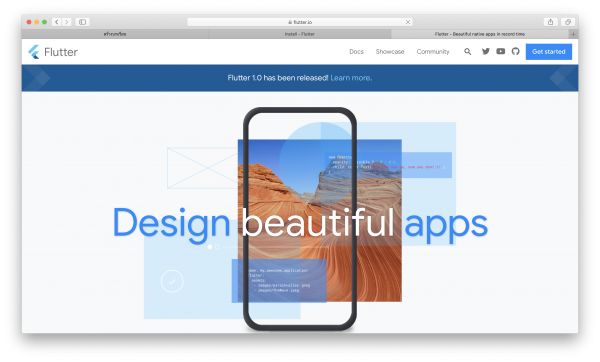The width and height of the screenshot is (600, 362).
Task: Open the Safari share icon
Action: [x=550, y=22]
